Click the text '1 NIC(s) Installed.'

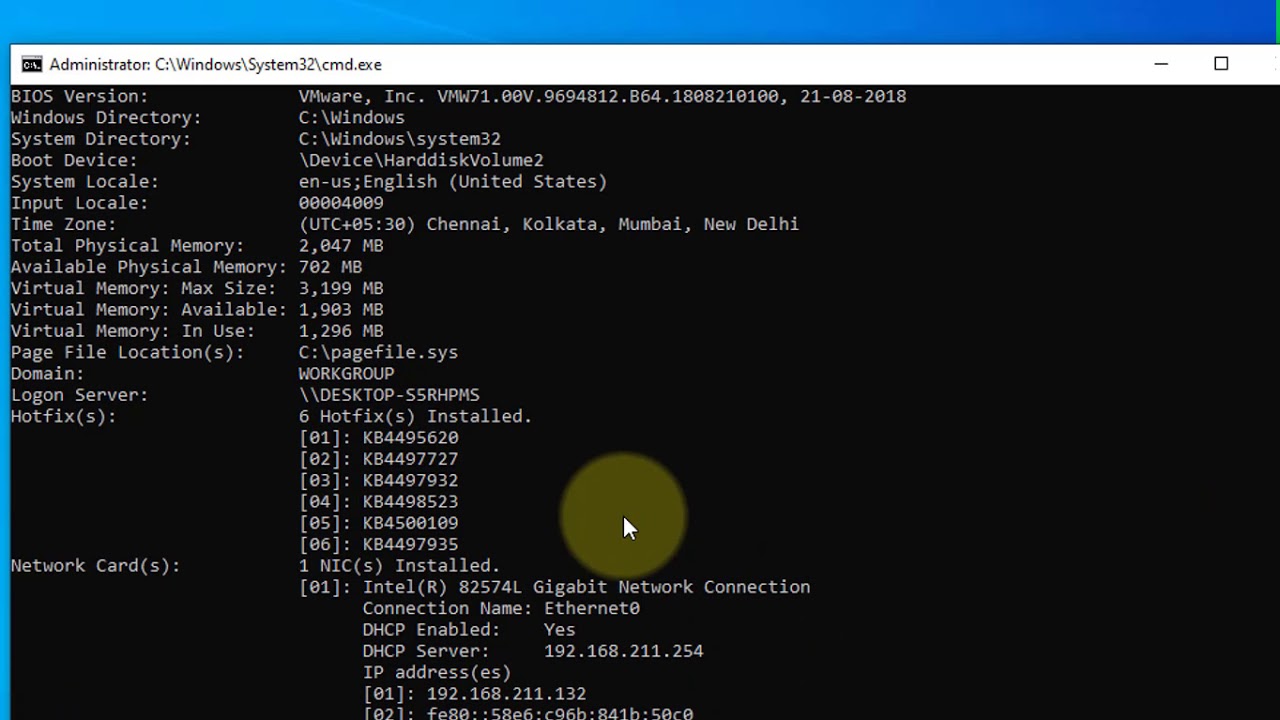399,566
